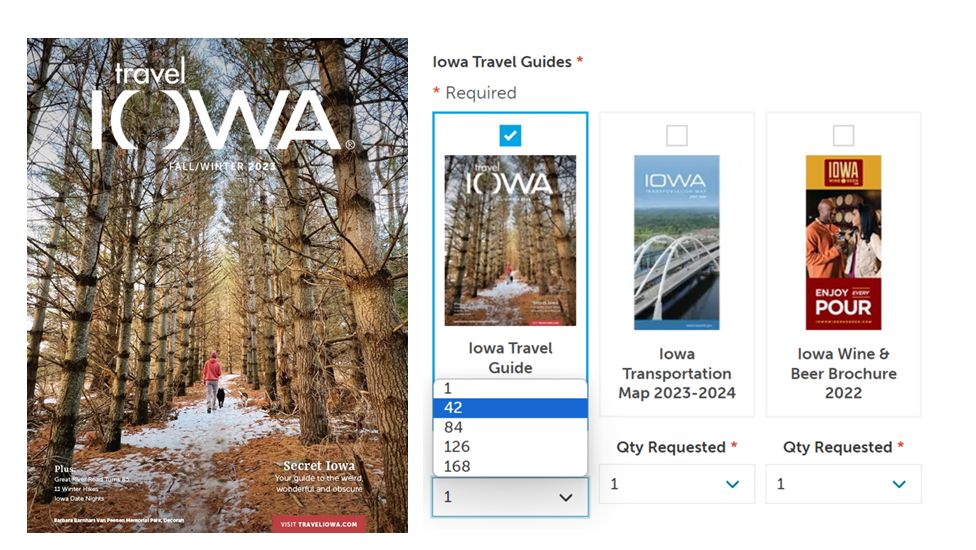Click the Enjoy Every Pour brochure thumbnail
The height and width of the screenshot is (550, 976).
tap(843, 242)
